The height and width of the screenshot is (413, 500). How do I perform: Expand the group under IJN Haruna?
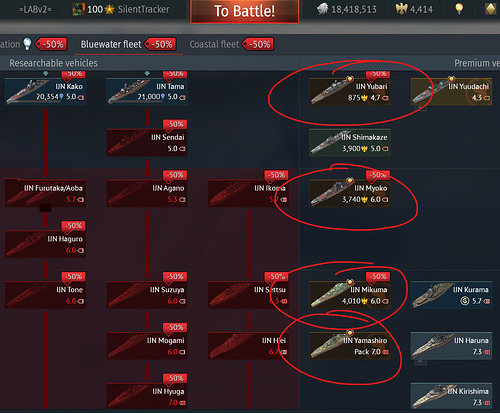[420, 361]
